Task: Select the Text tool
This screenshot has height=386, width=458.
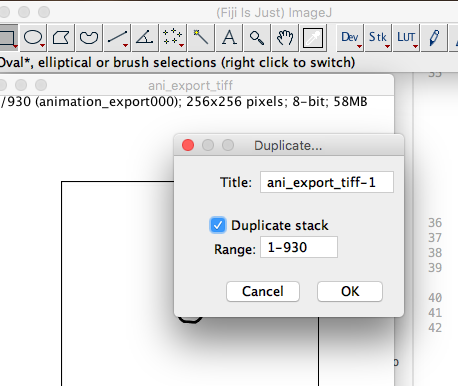Action: click(x=229, y=37)
